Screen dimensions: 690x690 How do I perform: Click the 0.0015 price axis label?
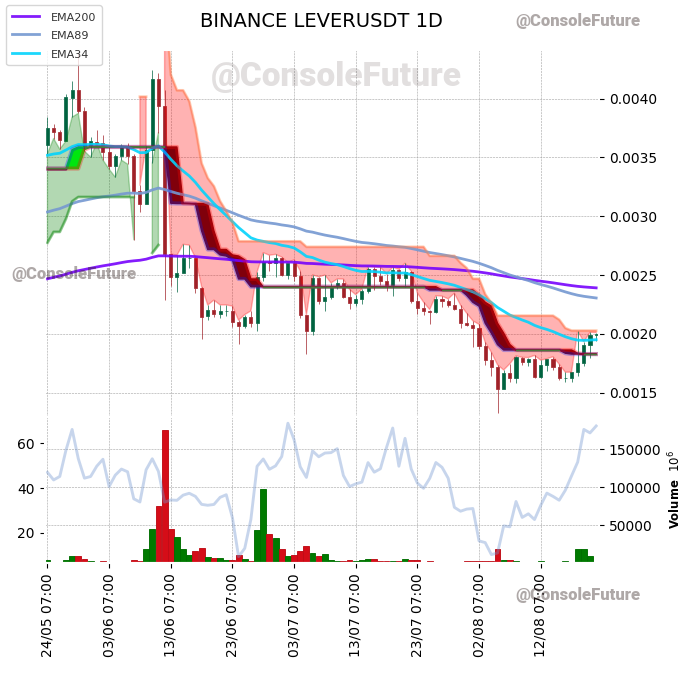pos(633,393)
